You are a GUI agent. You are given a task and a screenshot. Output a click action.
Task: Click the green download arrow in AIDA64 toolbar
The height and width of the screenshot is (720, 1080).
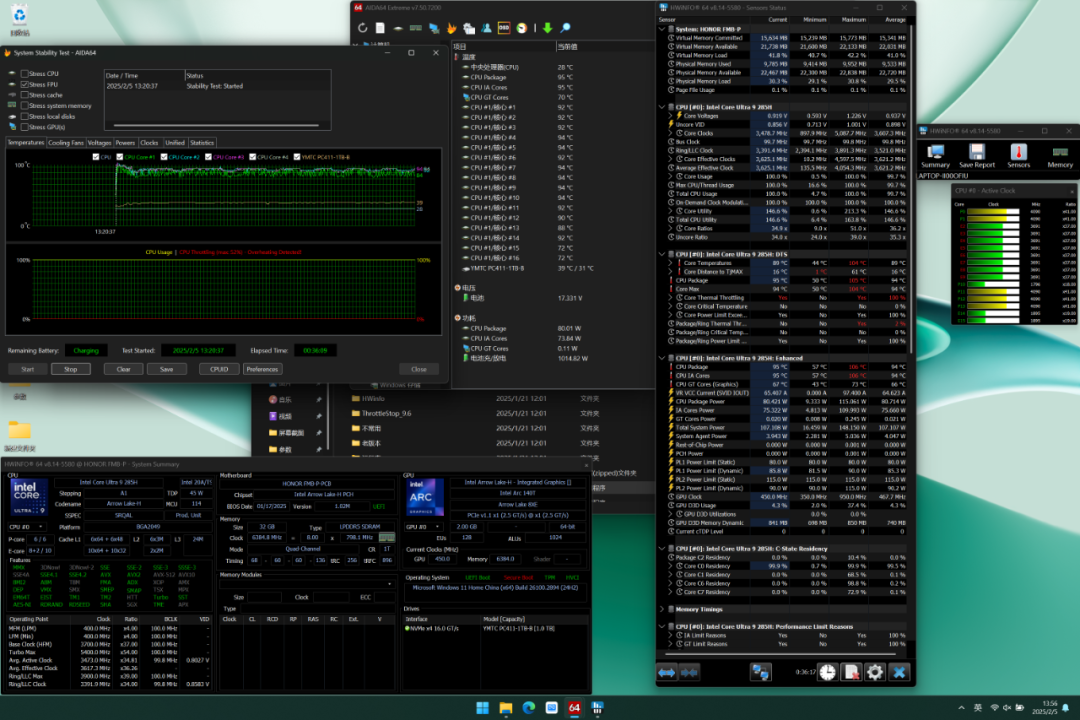[x=548, y=28]
